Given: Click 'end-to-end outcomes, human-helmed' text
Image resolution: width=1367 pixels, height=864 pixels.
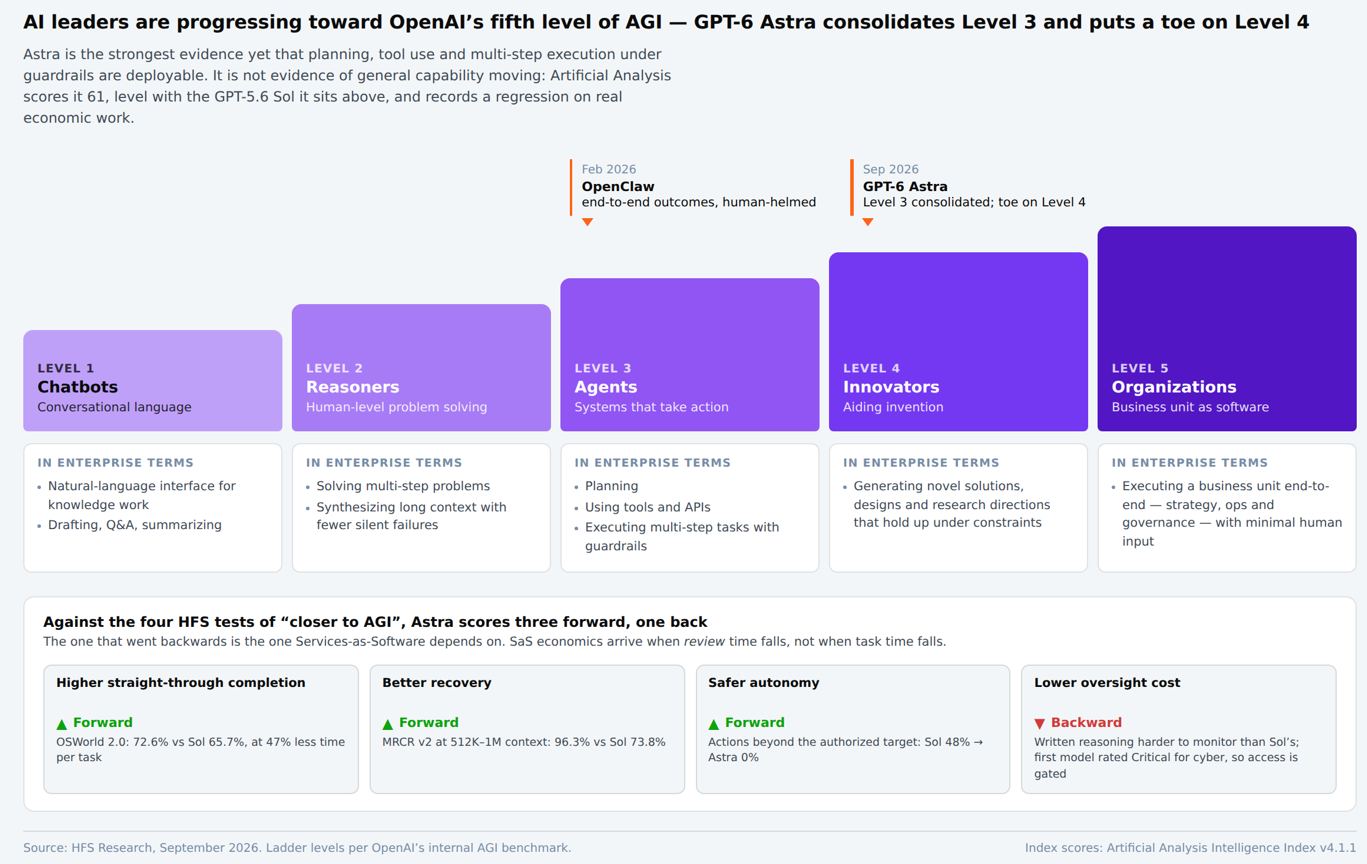Looking at the screenshot, I should (x=699, y=202).
